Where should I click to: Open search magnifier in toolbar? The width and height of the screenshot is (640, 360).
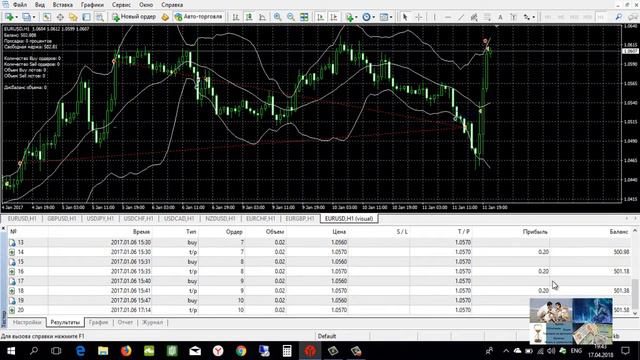click(619, 17)
